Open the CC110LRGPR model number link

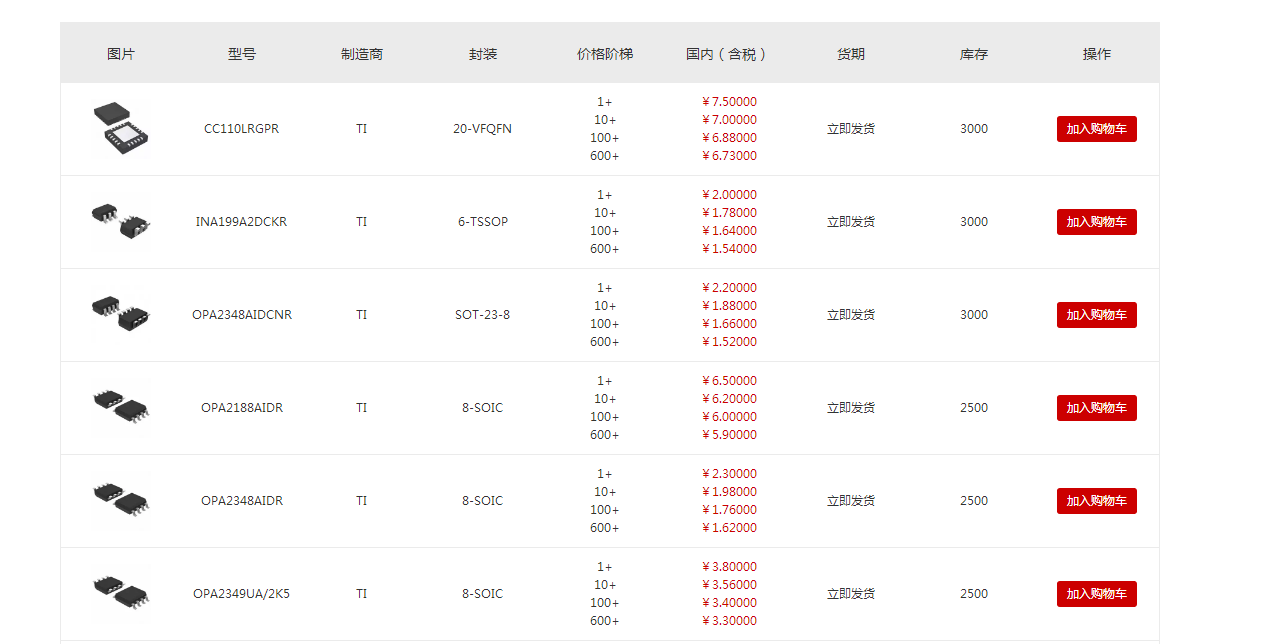pos(241,129)
